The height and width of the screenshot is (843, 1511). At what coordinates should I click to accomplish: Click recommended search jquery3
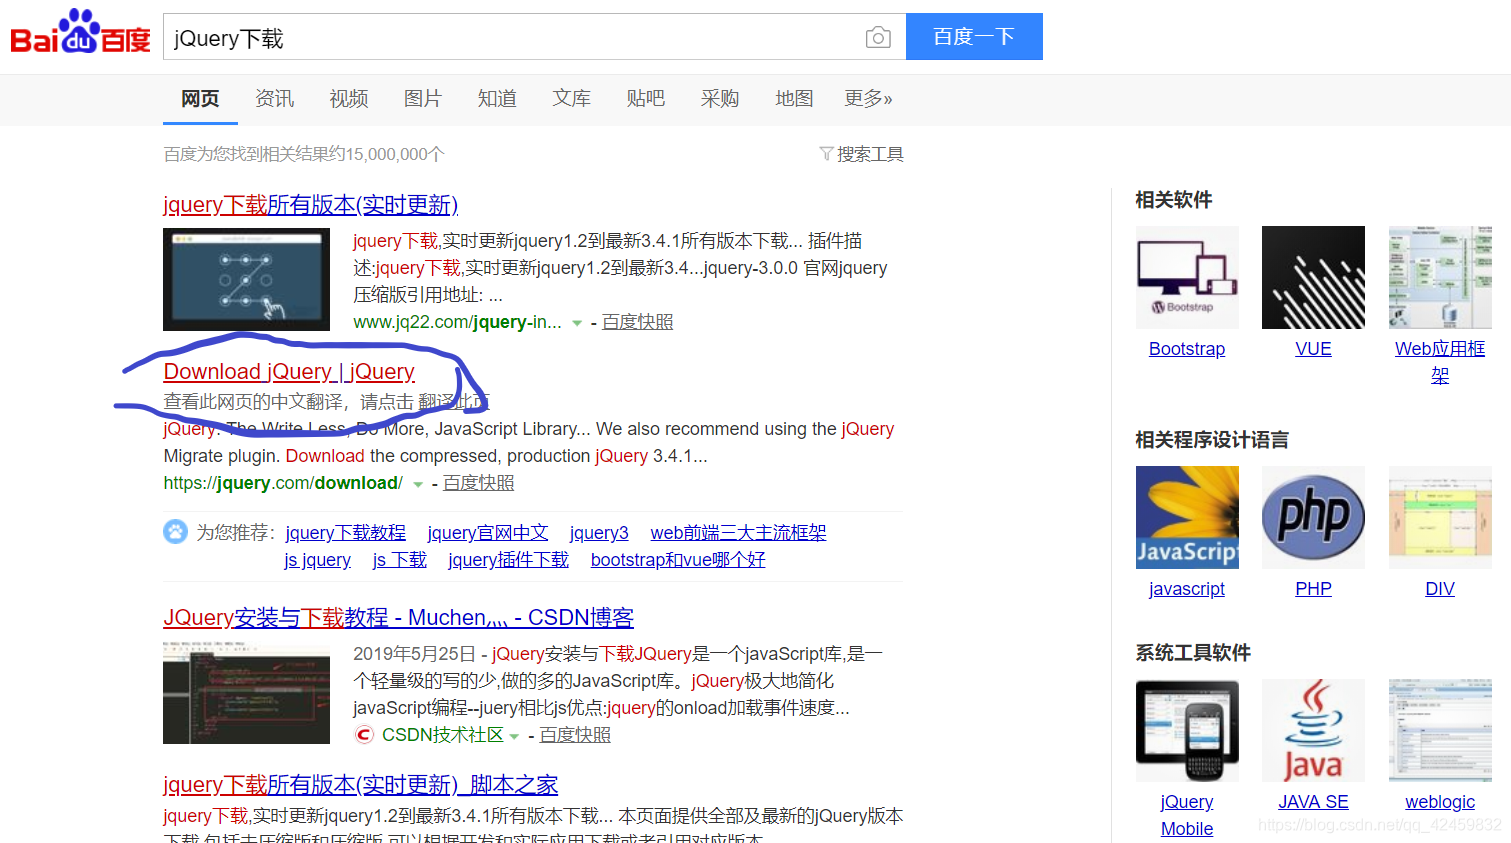pos(599,533)
